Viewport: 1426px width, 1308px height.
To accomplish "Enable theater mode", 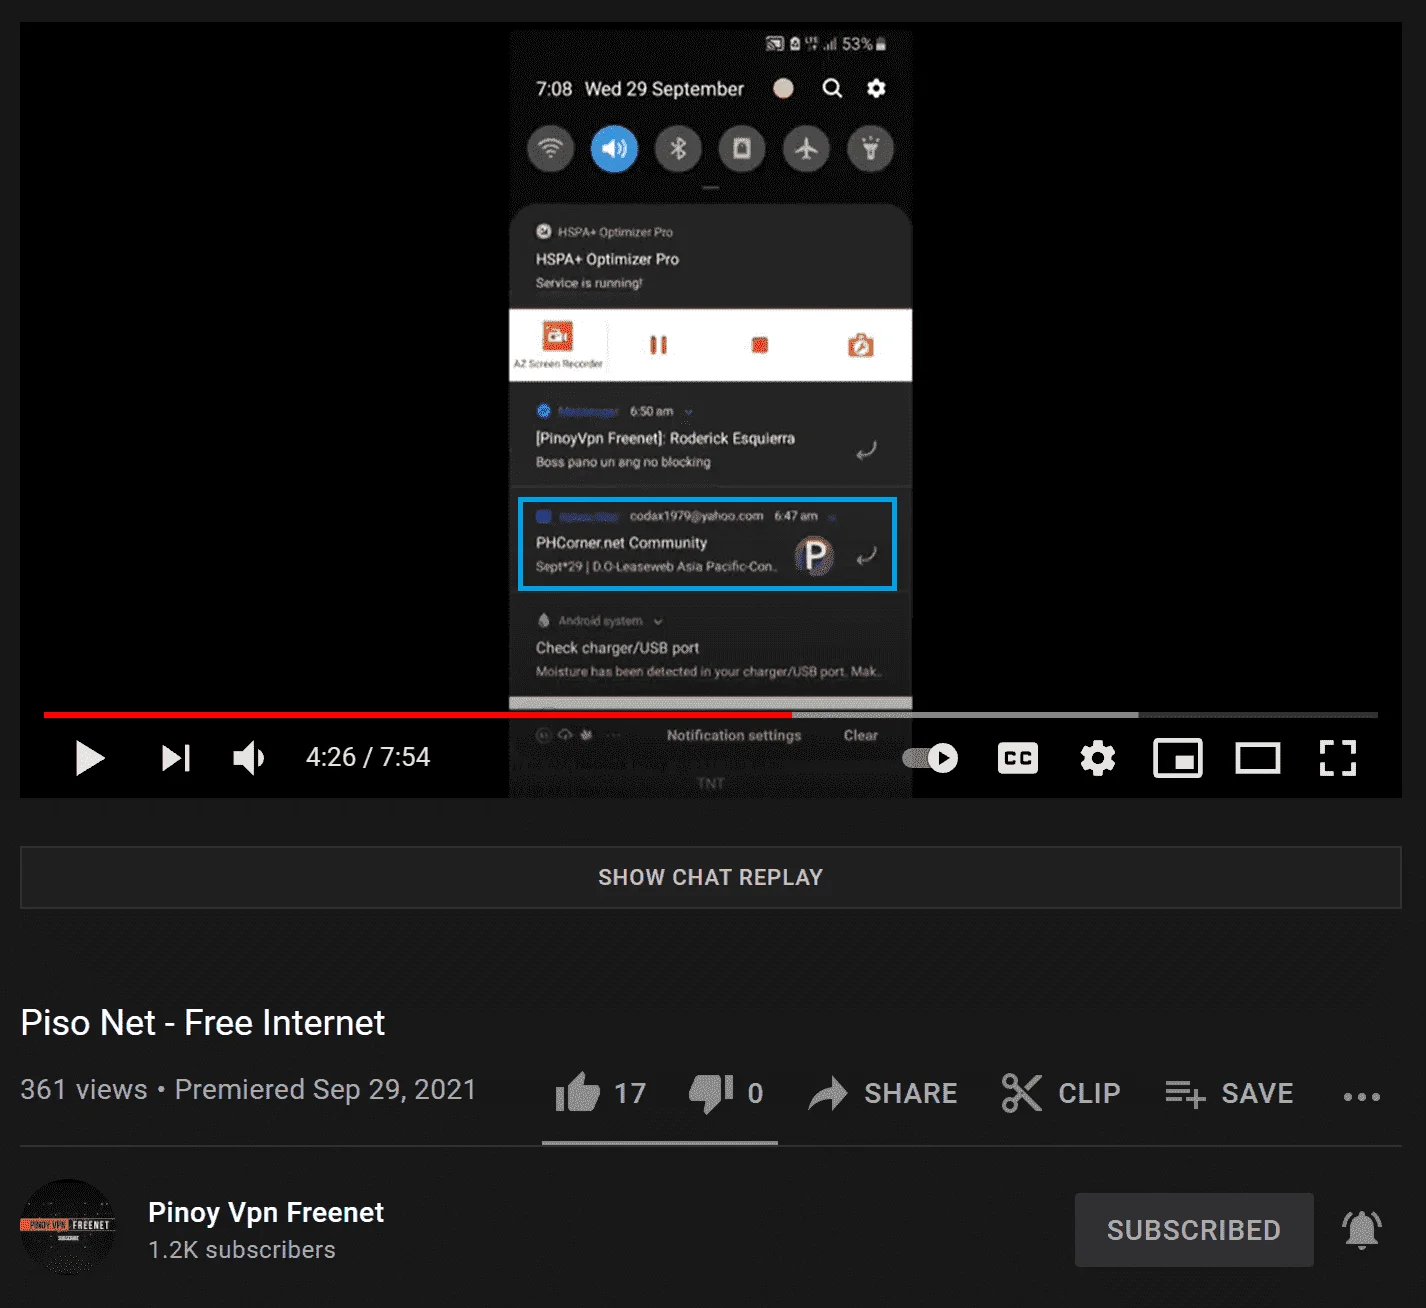I will pos(1258,758).
